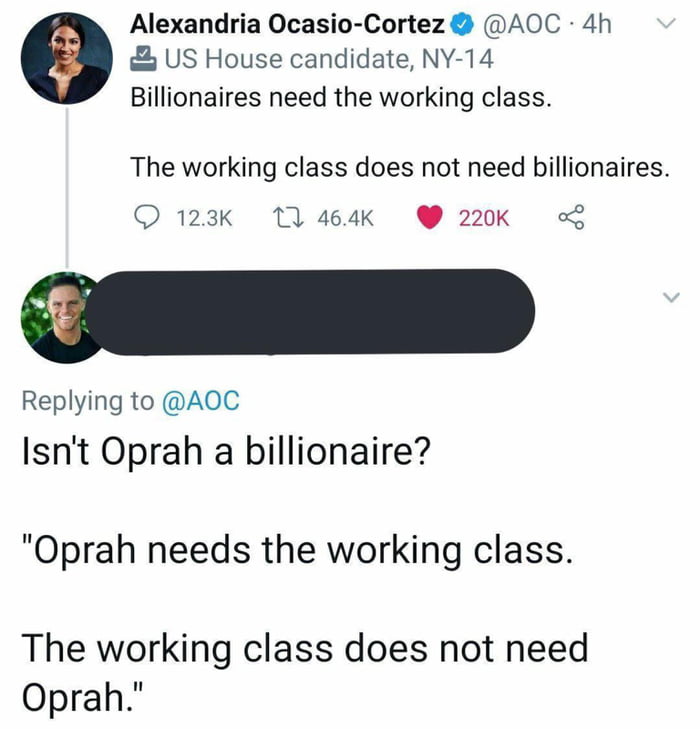
Task: Click the 46.4K retweets count
Action: (345, 217)
